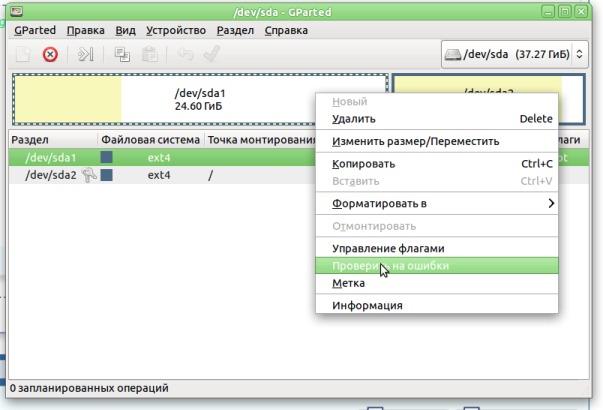Image resolution: width=603 pixels, height=410 pixels.
Task: Click the red Delete partition toolbar icon
Action: click(x=50, y=54)
